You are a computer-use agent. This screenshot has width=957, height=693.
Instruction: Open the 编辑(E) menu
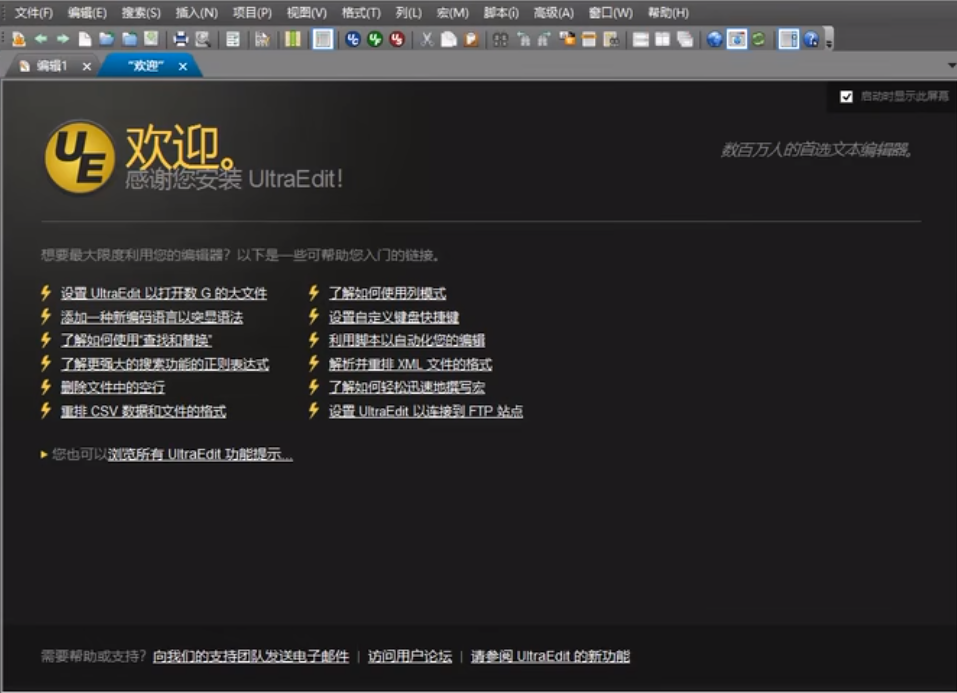(87, 12)
